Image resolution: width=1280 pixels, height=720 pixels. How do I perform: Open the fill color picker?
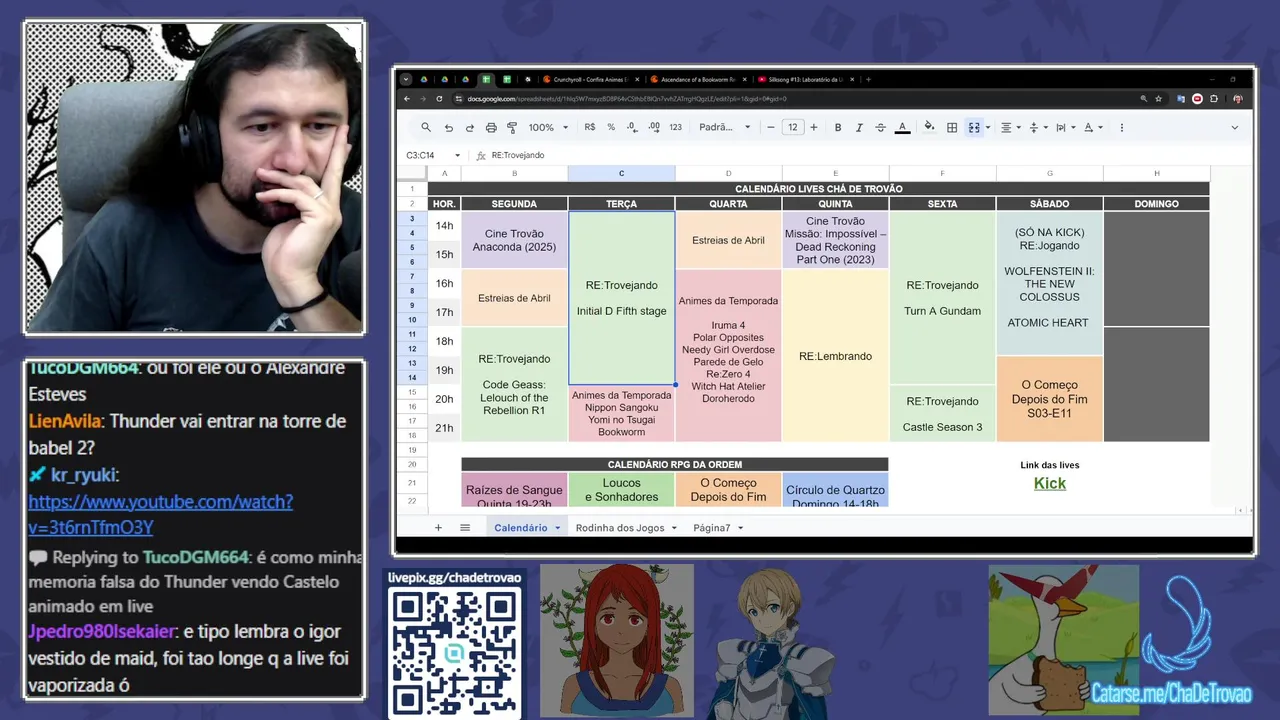[x=929, y=128]
